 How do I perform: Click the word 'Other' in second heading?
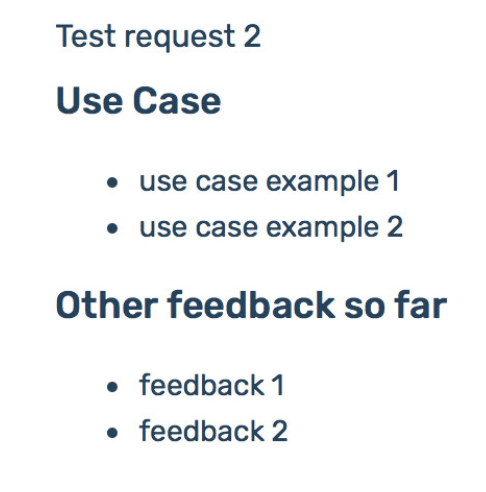click(x=107, y=305)
